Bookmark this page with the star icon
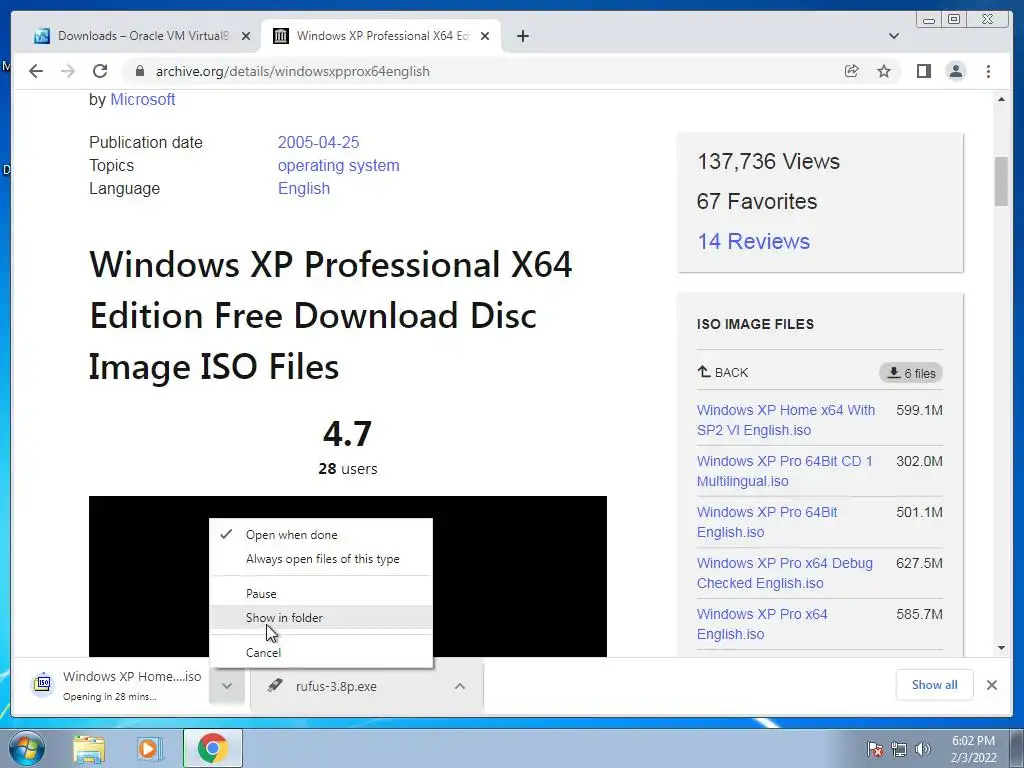 [x=884, y=71]
